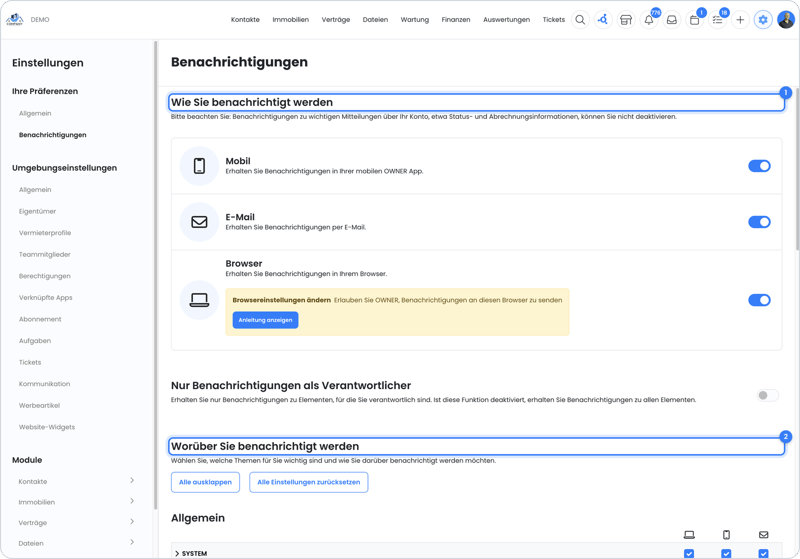Screen dimensions: 800x559
Task: Open Verknüpfte Apps settings
Action: 45,297
